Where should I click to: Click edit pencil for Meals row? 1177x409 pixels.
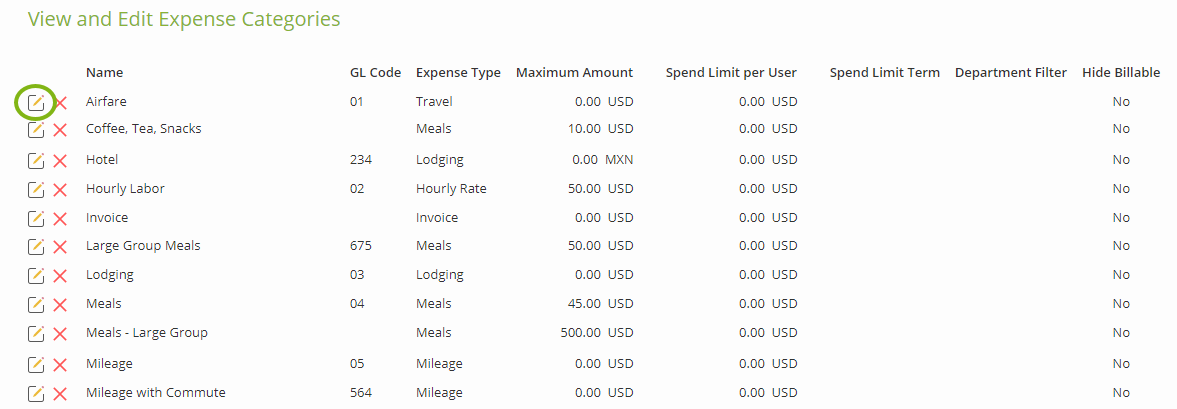pyautogui.click(x=36, y=305)
